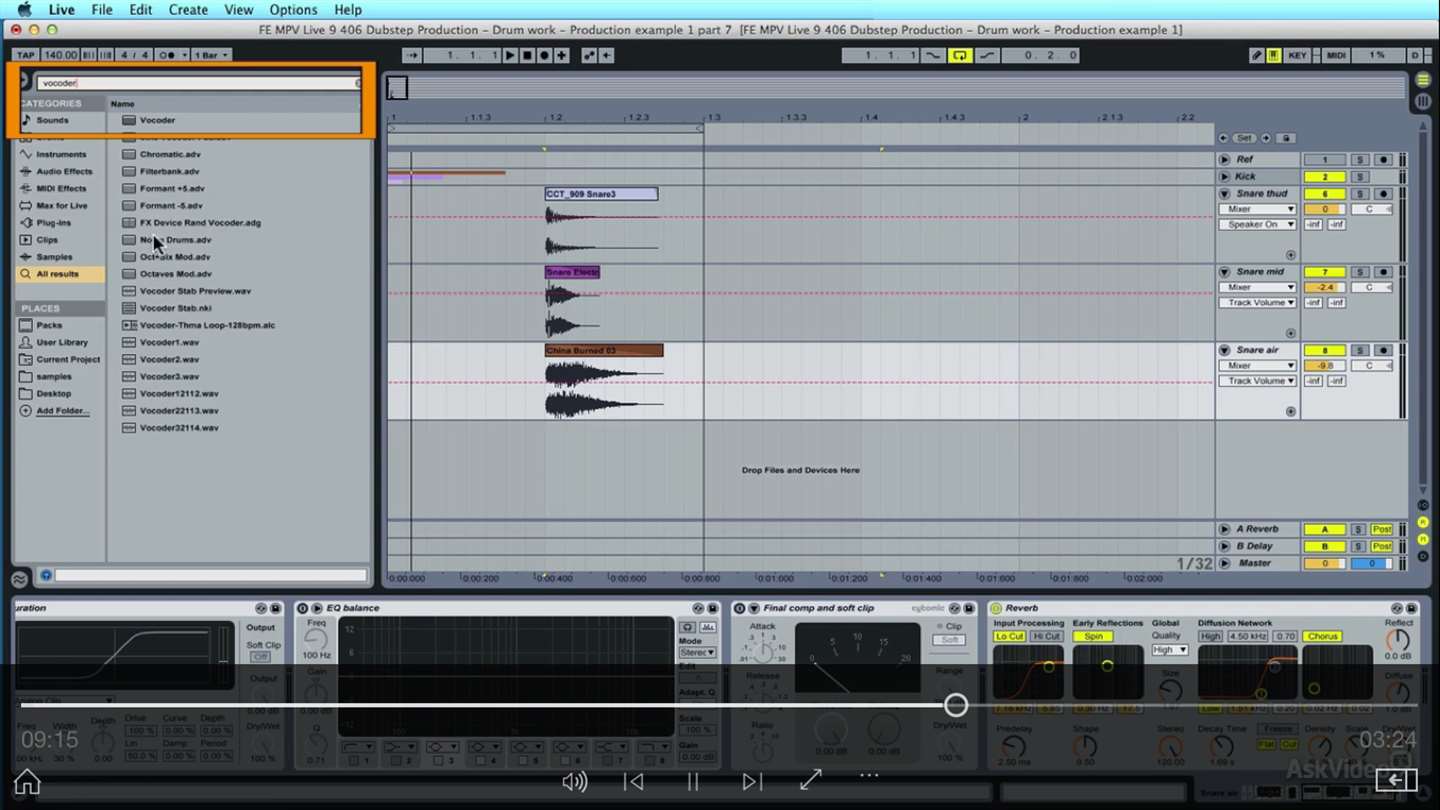
Task: Select the CCT_909 Snare3 clip
Action: click(x=601, y=194)
